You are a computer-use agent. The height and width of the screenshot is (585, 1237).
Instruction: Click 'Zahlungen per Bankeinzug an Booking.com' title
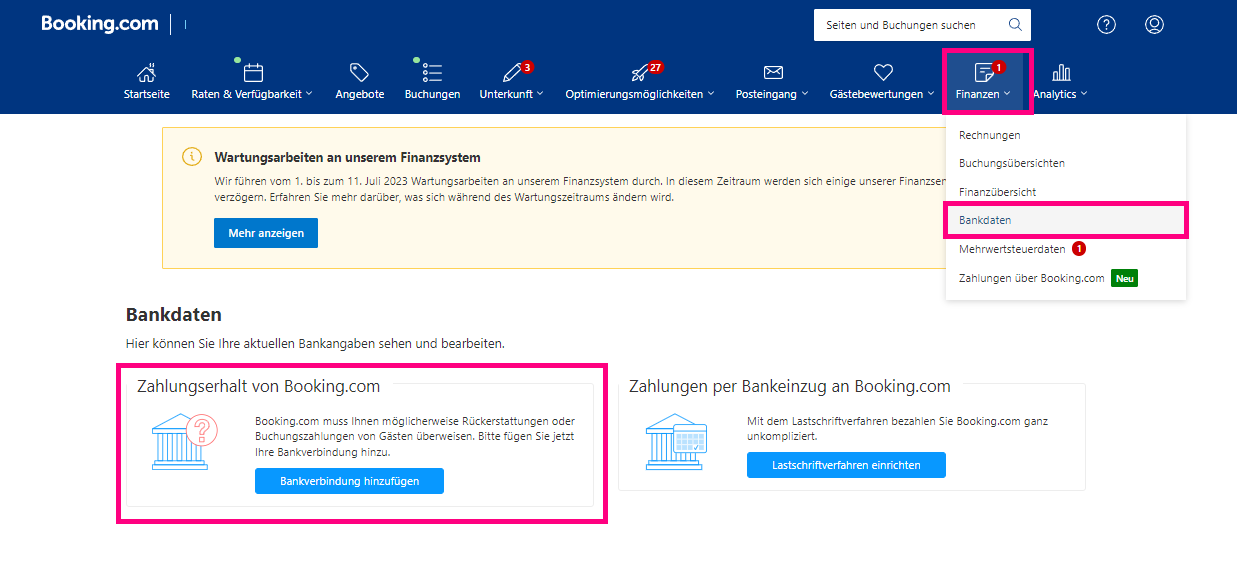pyautogui.click(x=789, y=386)
